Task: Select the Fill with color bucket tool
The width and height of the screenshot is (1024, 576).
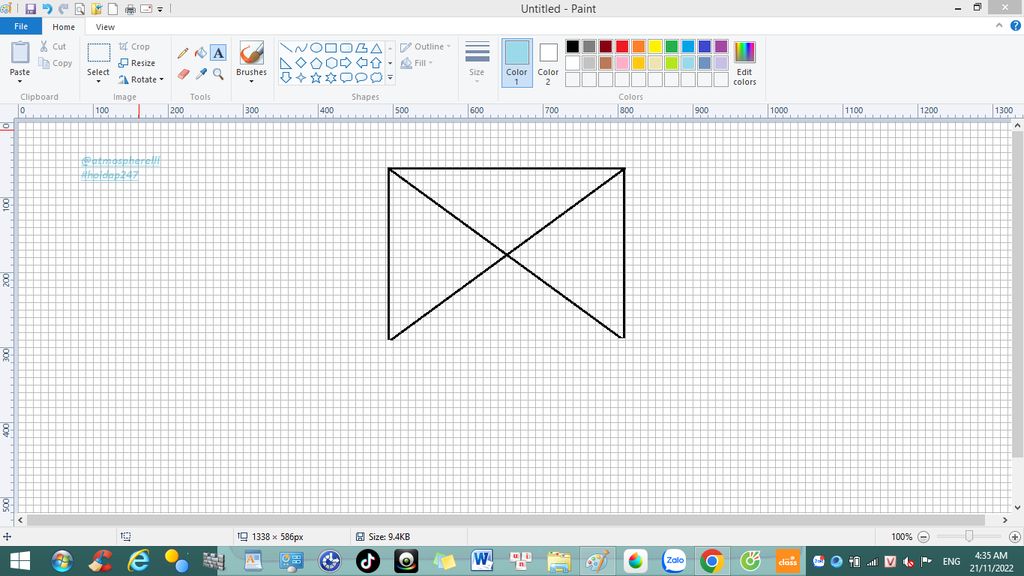Action: [x=200, y=53]
